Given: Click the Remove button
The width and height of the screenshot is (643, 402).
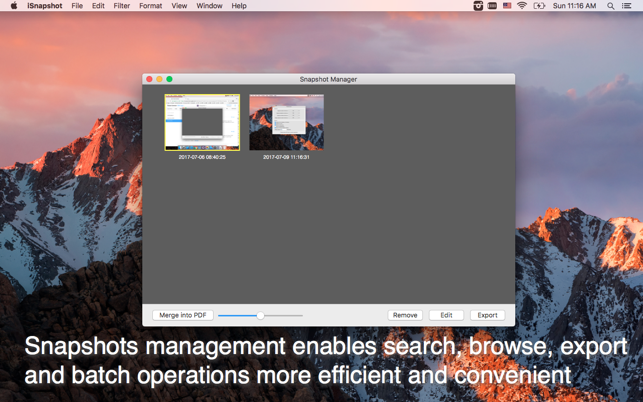Looking at the screenshot, I should pyautogui.click(x=405, y=315).
